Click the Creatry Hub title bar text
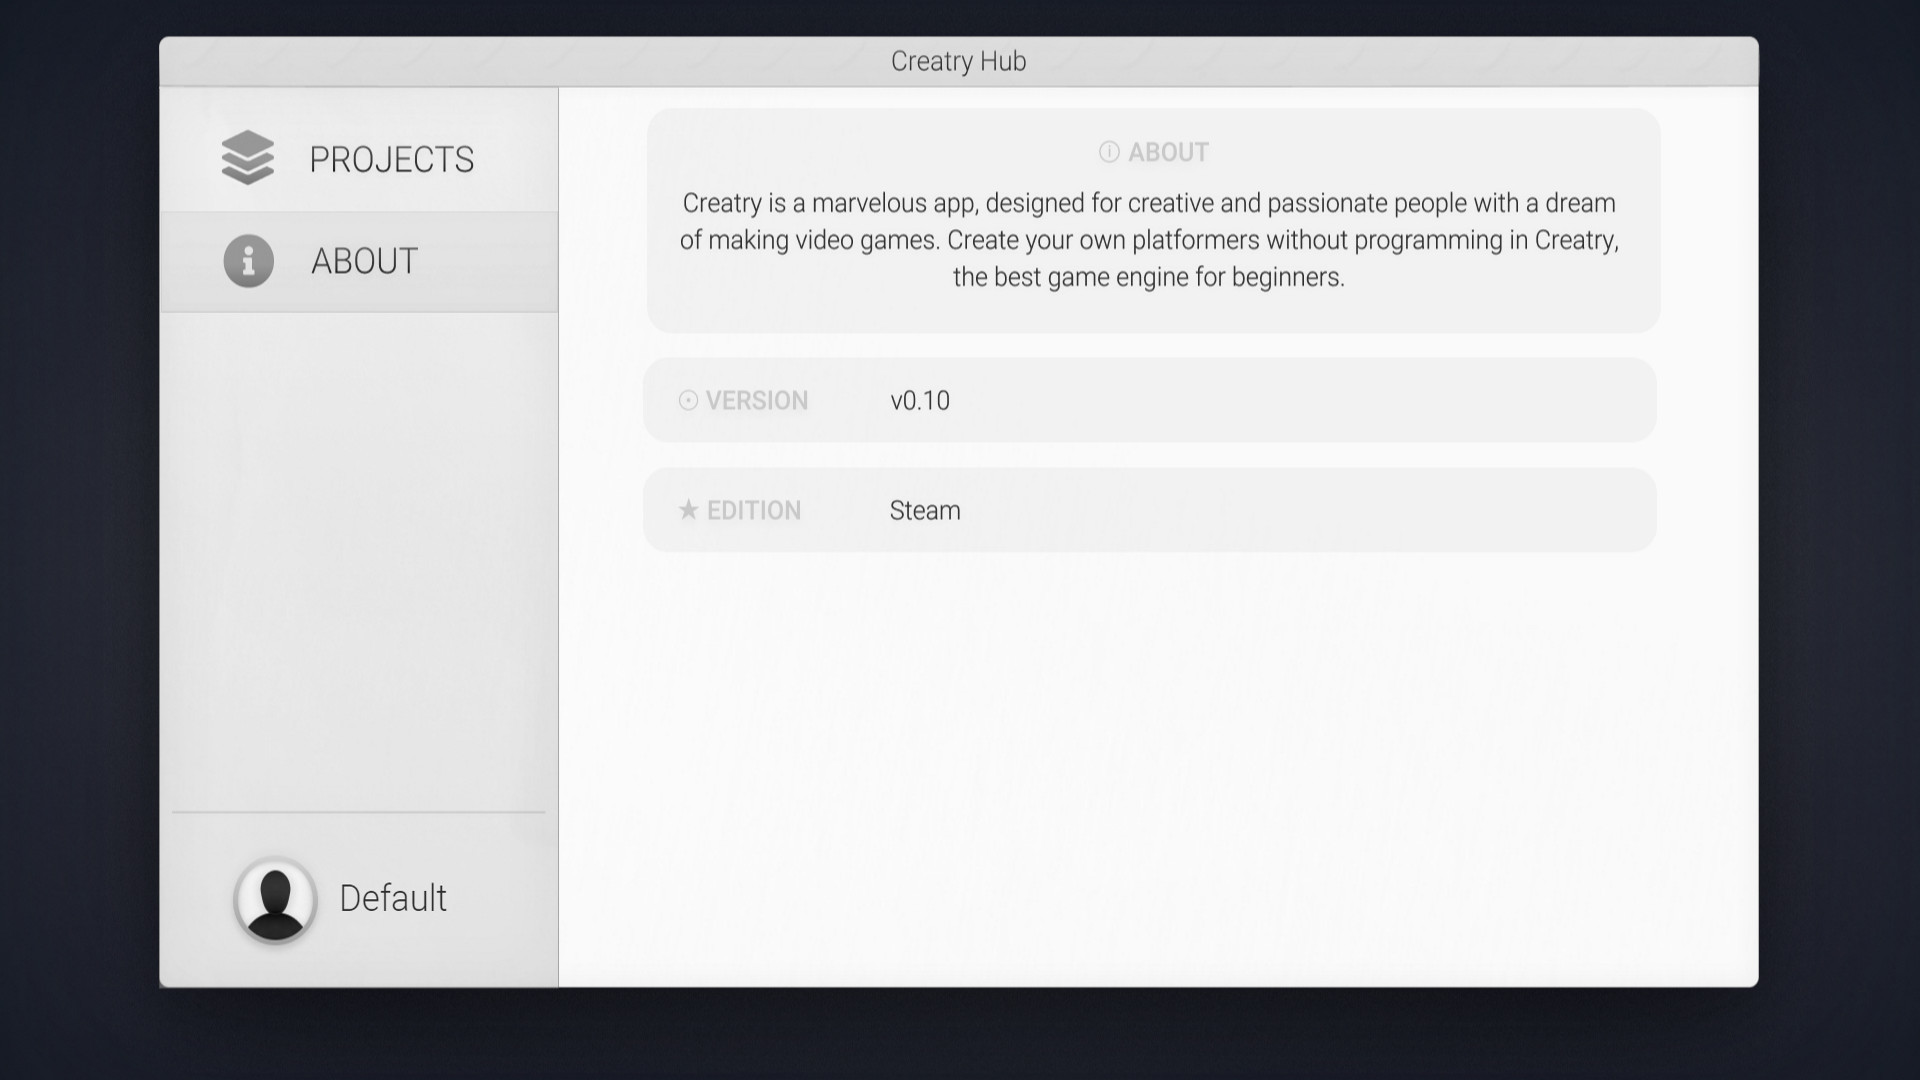Viewport: 1920px width, 1080px height. [958, 61]
